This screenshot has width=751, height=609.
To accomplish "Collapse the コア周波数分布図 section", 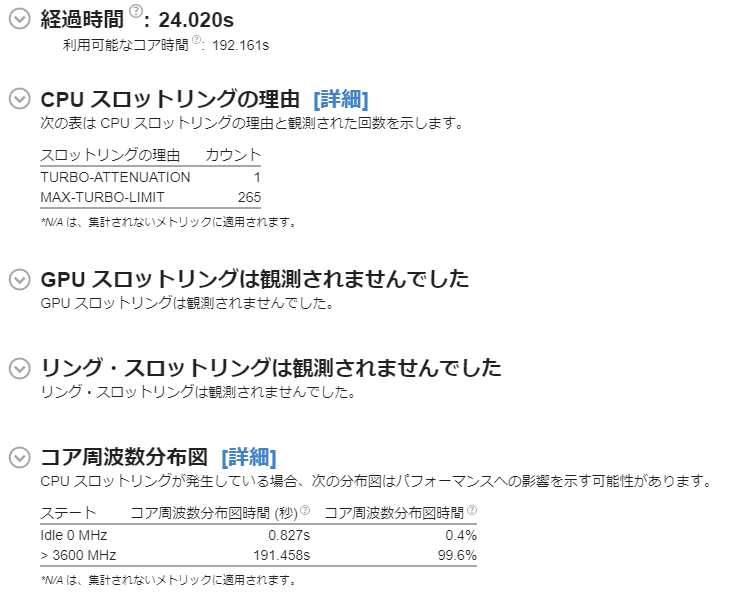I will tap(19, 458).
